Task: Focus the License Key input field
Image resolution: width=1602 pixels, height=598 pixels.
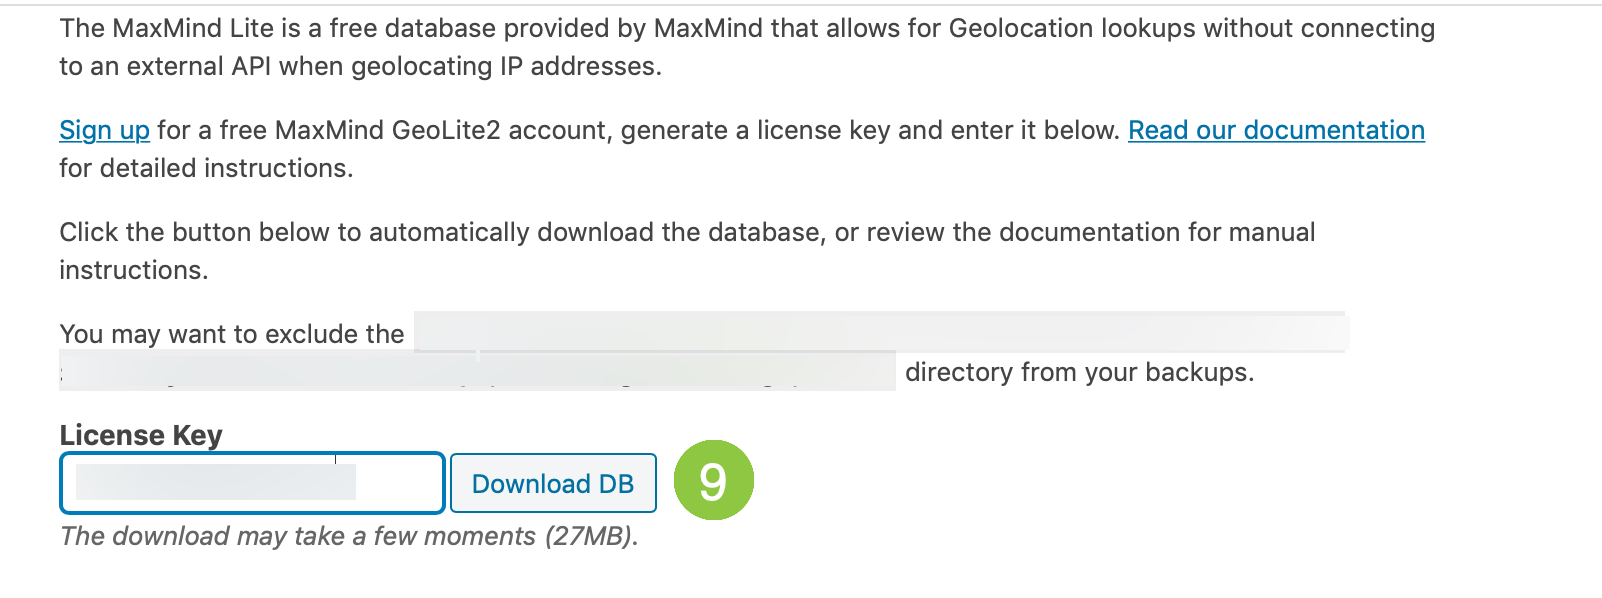Action: coord(252,483)
